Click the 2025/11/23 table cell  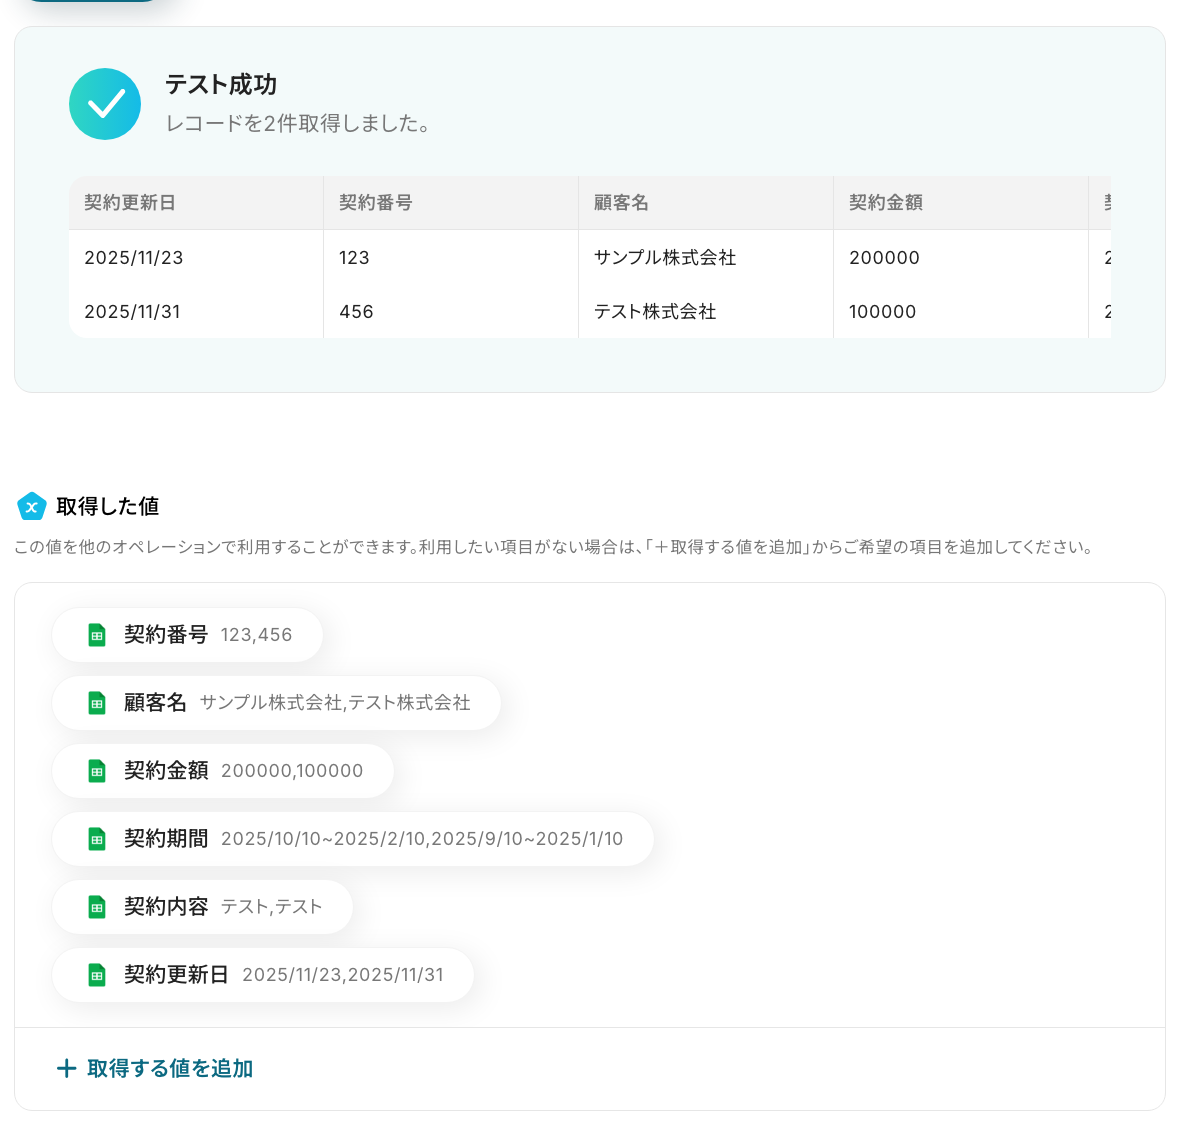point(196,258)
